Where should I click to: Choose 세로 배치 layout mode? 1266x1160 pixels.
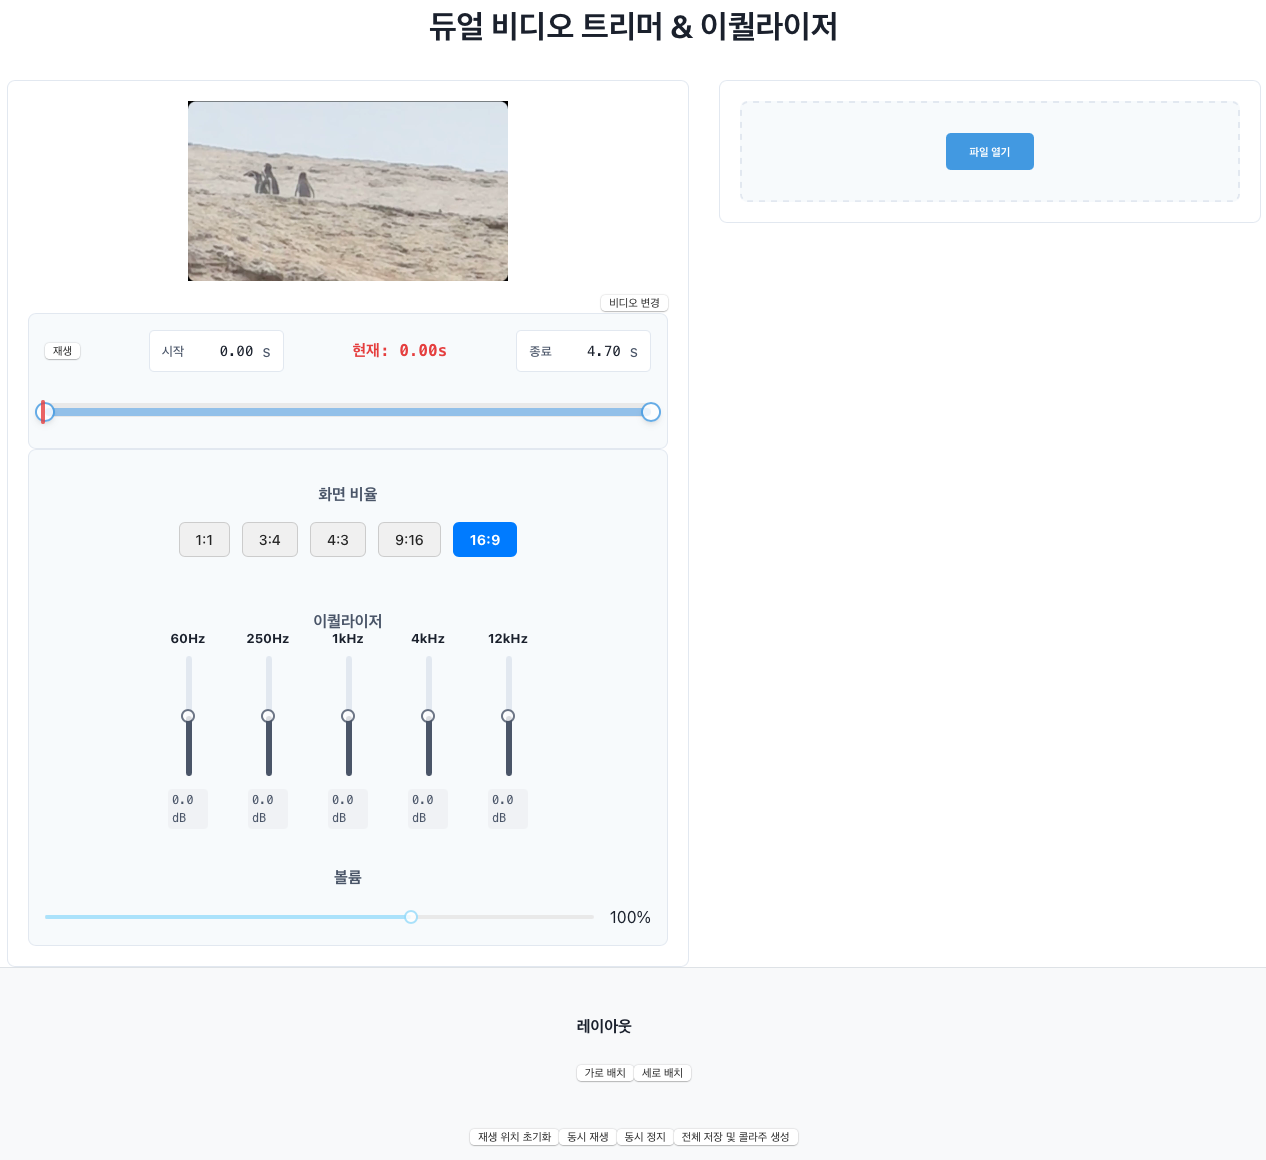click(x=662, y=1072)
